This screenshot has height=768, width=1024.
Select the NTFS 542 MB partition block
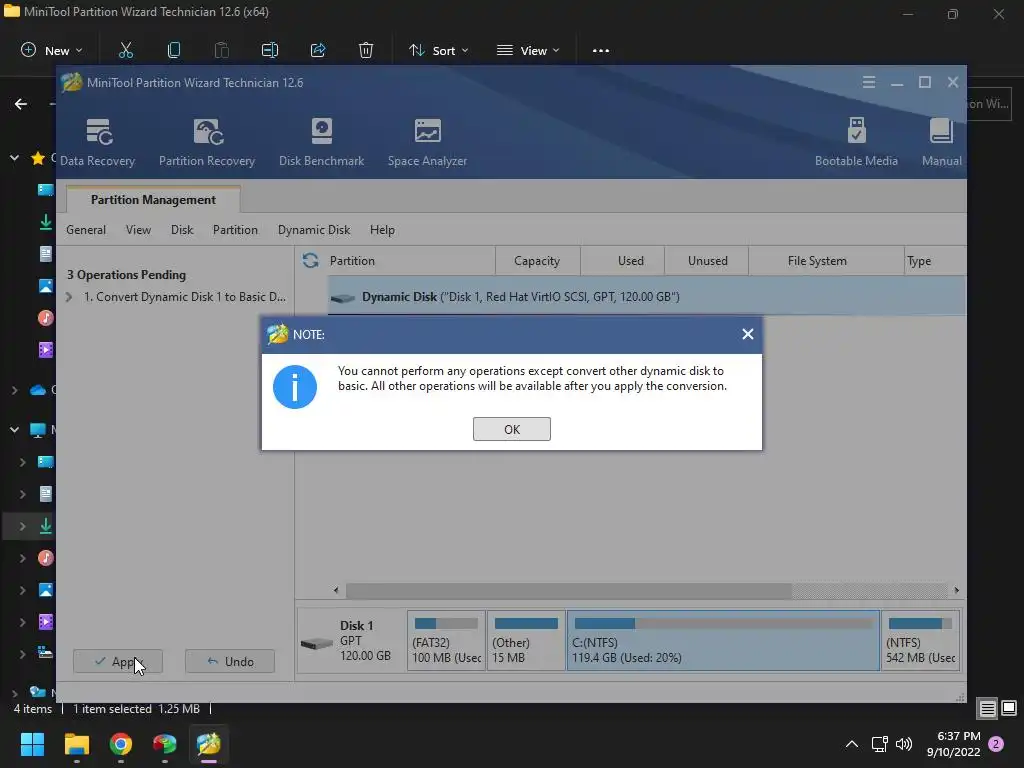tap(920, 641)
